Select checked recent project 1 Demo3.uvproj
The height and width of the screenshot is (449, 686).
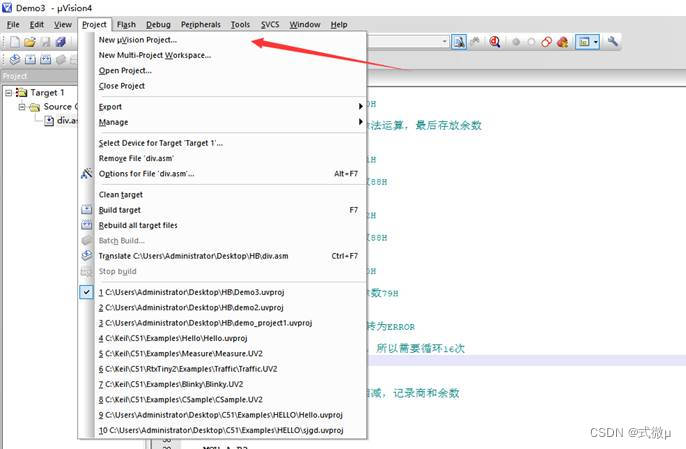coord(223,292)
